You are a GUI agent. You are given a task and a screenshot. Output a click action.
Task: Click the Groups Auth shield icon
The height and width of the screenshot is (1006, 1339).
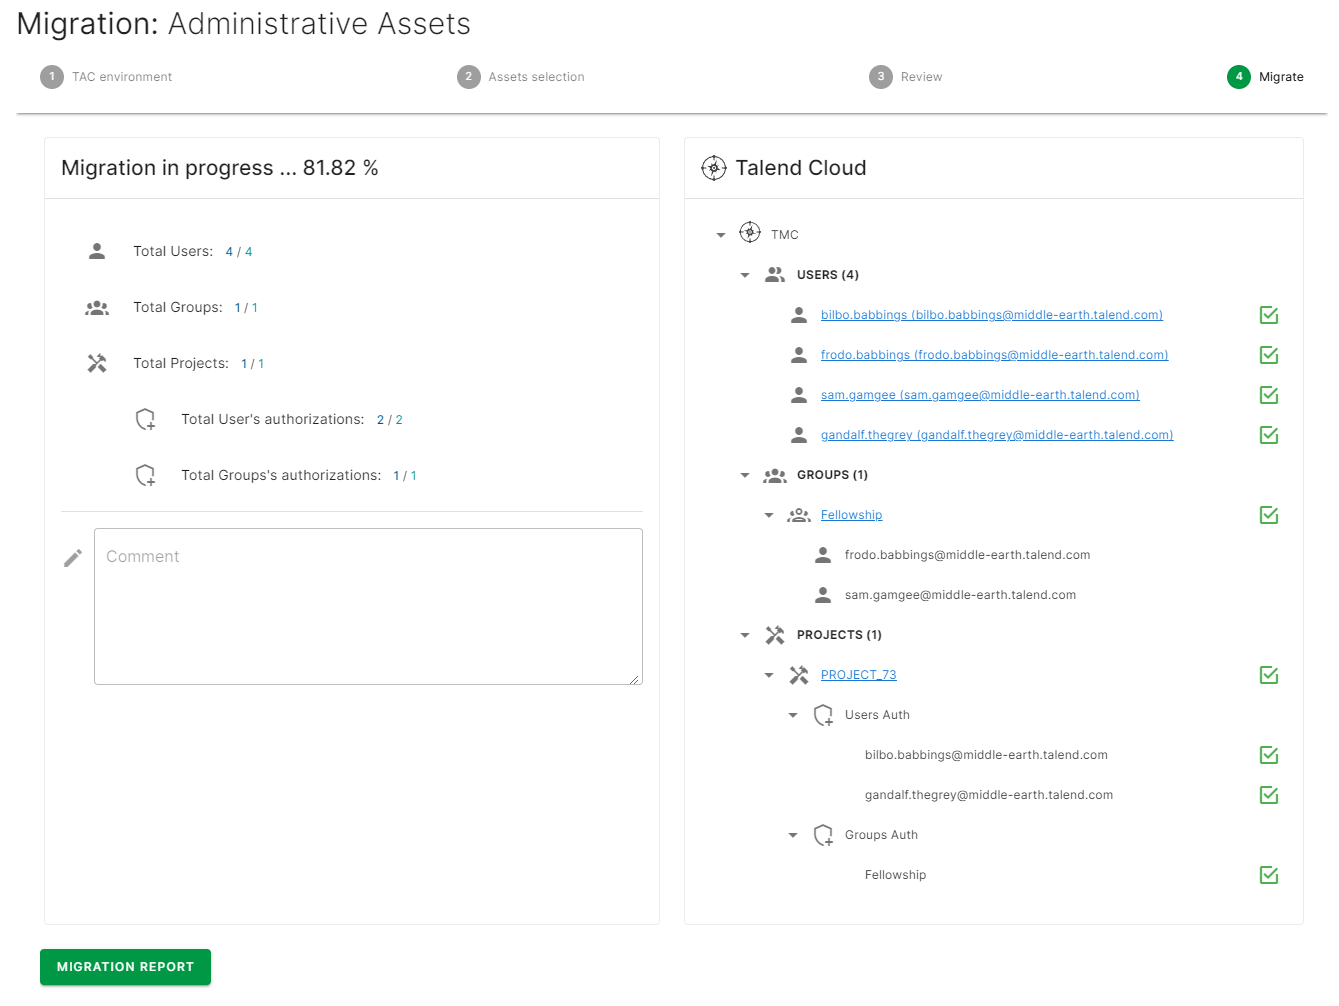pyautogui.click(x=823, y=834)
